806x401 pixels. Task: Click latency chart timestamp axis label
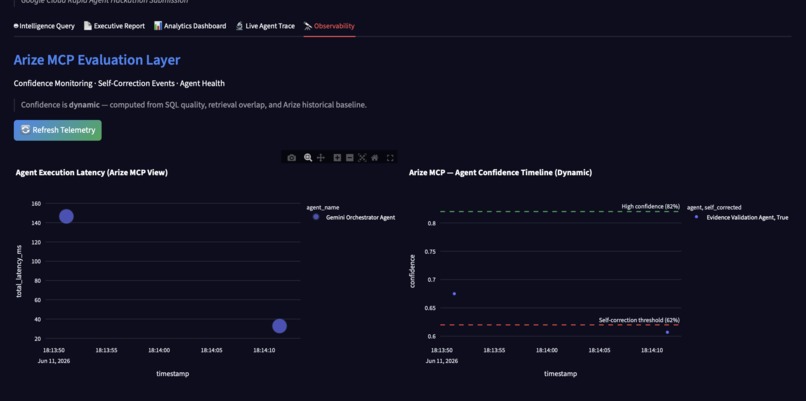[x=173, y=374]
